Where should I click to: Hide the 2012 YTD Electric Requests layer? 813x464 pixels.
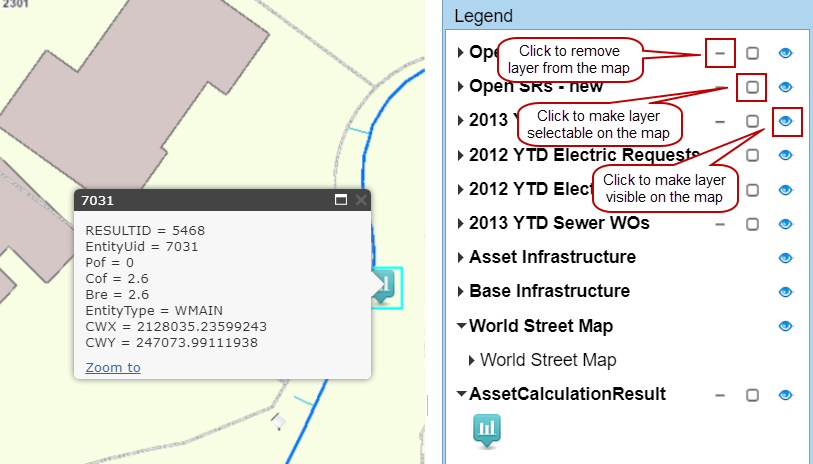786,156
